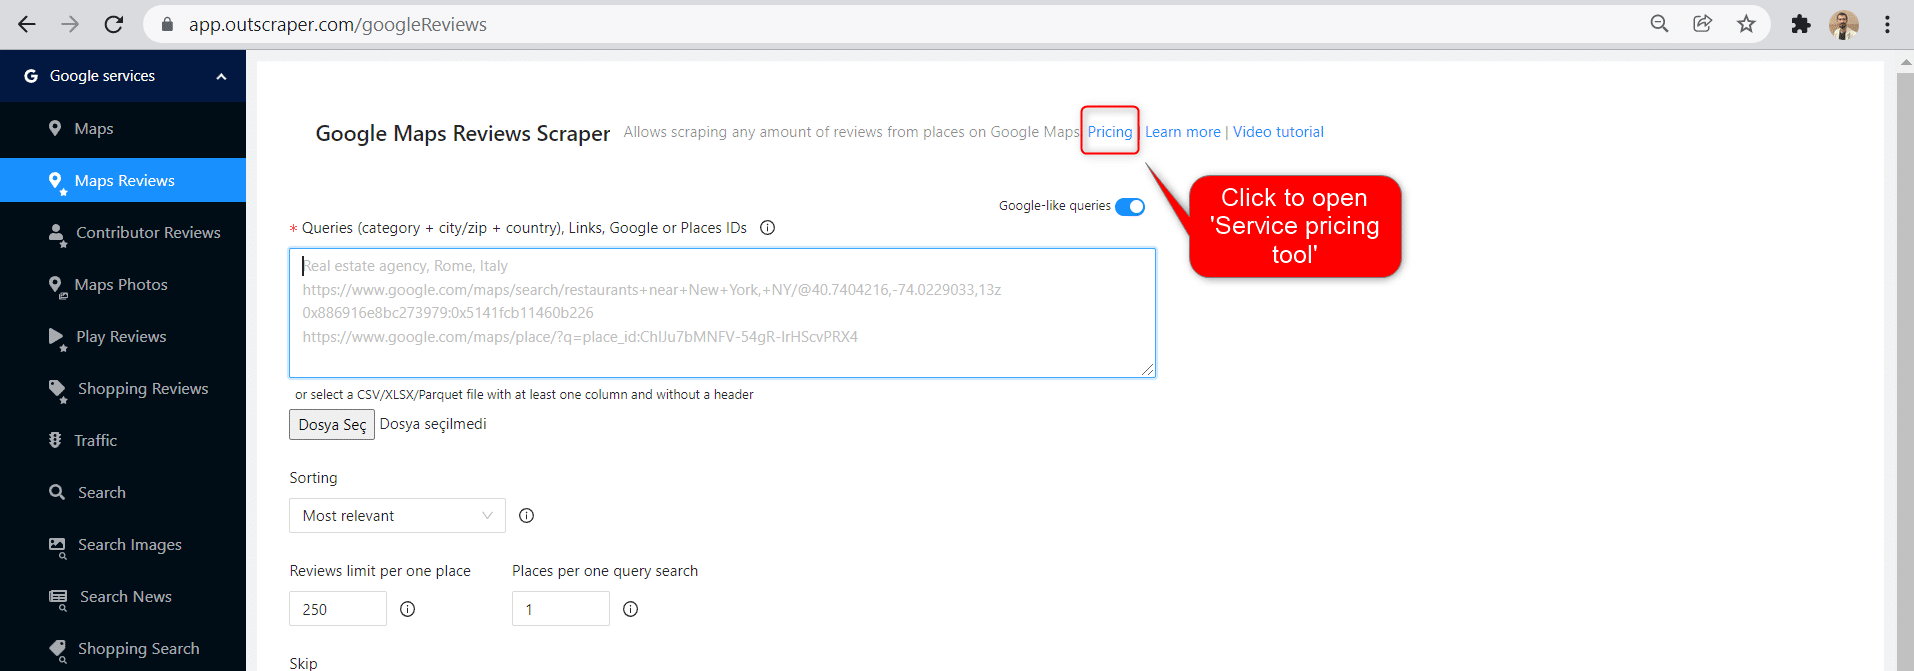Image resolution: width=1914 pixels, height=671 pixels.
Task: Click the Traffic icon in sidebar
Action: point(55,440)
